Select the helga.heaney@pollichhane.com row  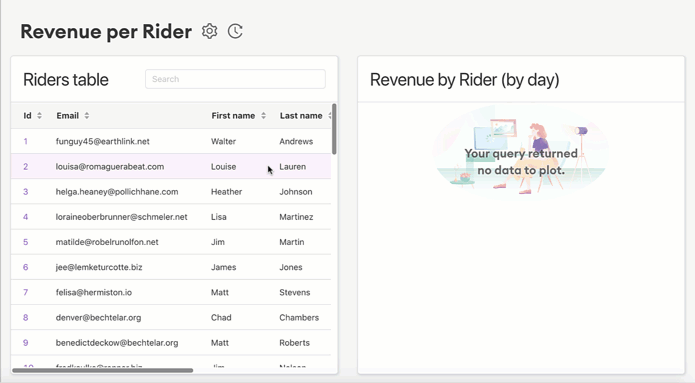click(x=171, y=192)
